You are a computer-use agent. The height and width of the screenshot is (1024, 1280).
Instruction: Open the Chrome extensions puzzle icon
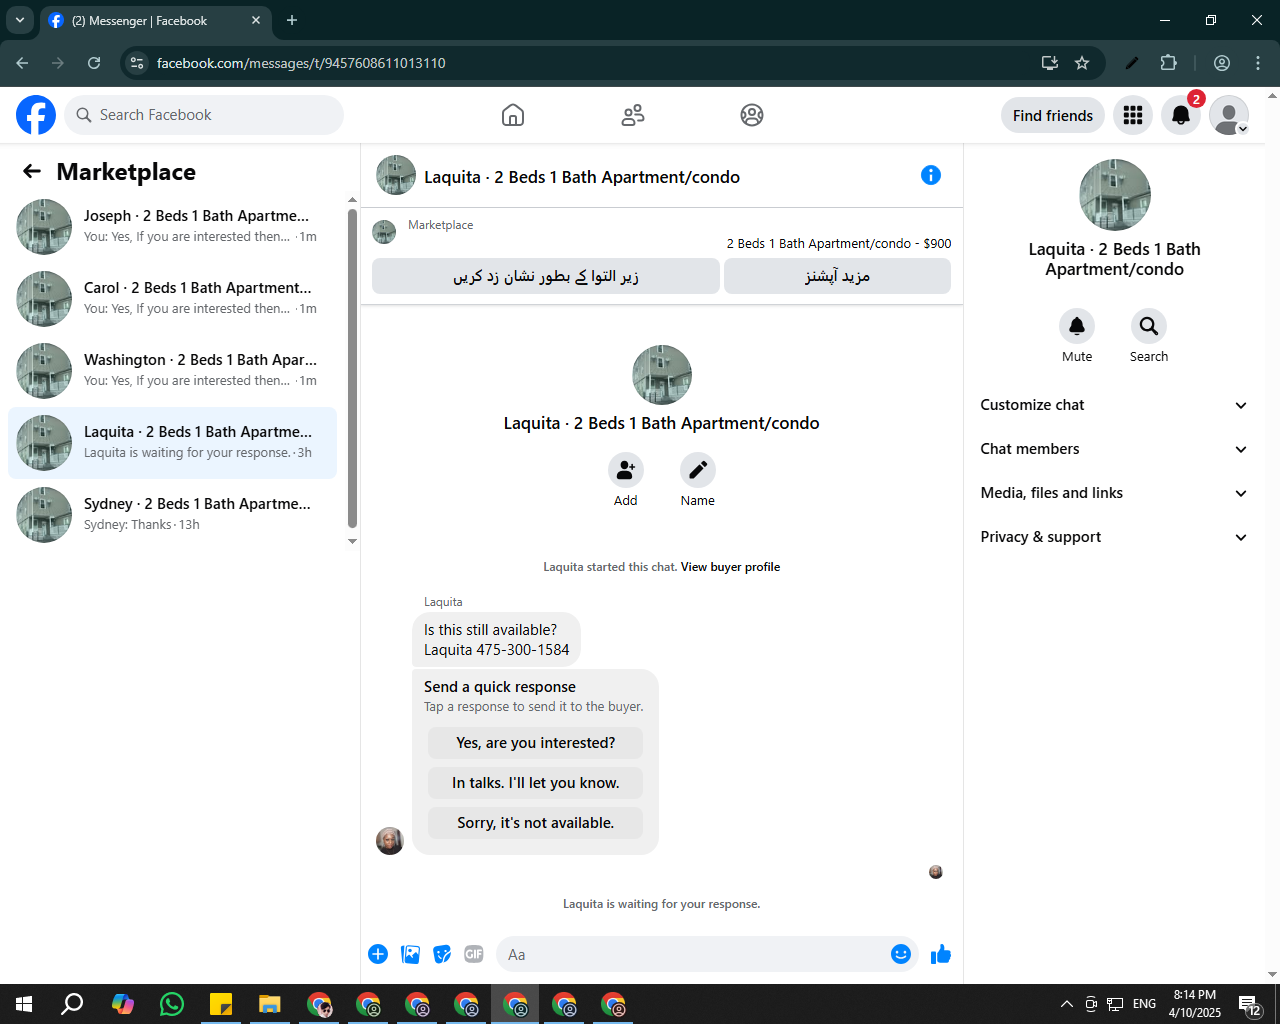point(1168,63)
